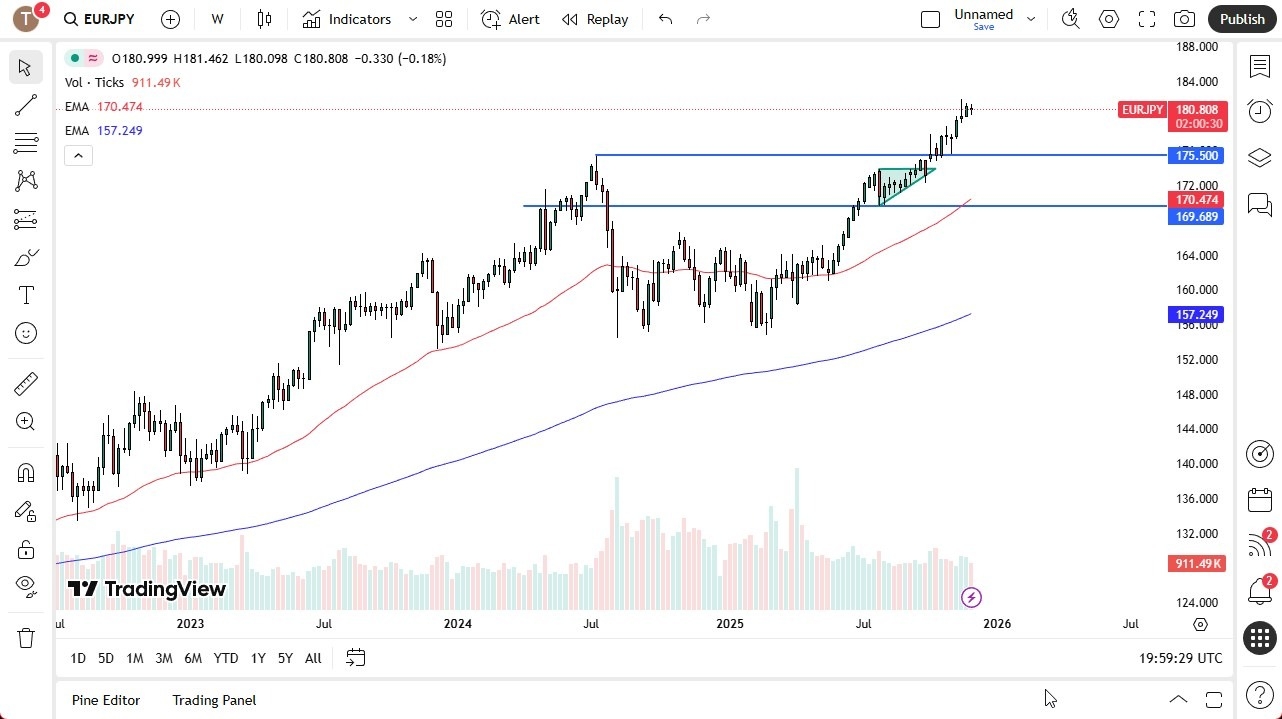Click the Publish button
This screenshot has height=719, width=1282.
tap(1242, 19)
